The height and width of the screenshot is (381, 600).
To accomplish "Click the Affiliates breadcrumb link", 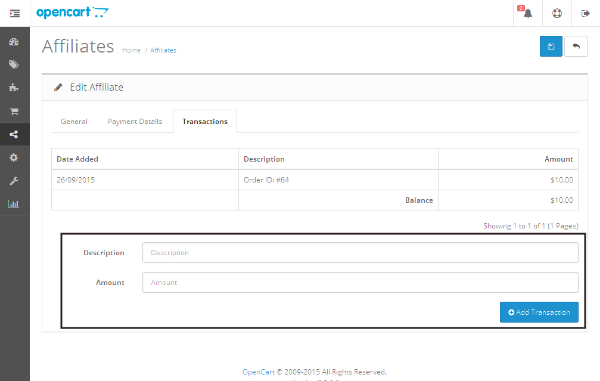I will click(x=163, y=50).
